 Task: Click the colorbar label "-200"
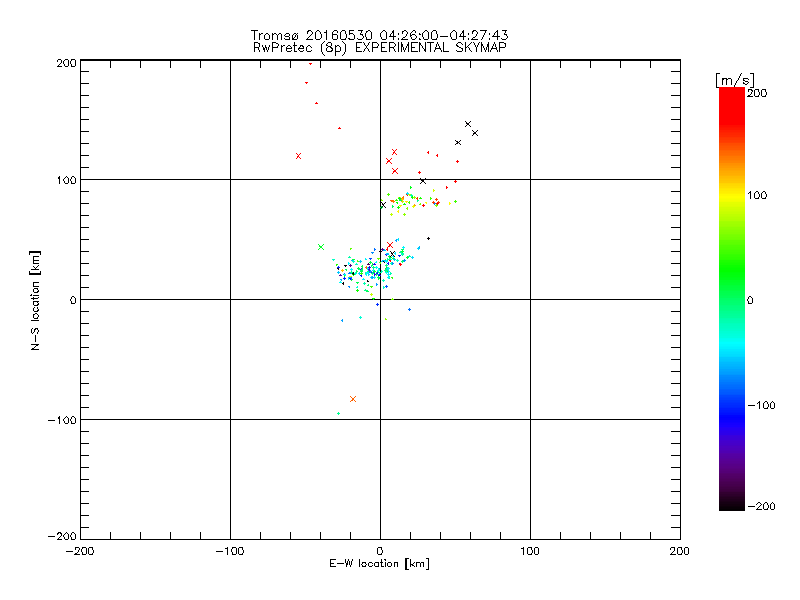[762, 506]
